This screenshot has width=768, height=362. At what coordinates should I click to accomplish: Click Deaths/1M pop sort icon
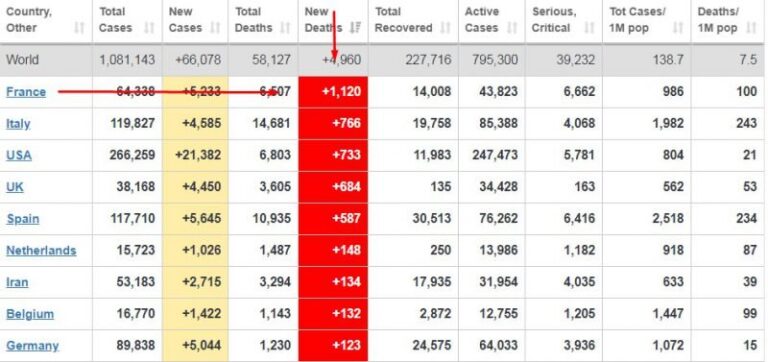tap(751, 28)
